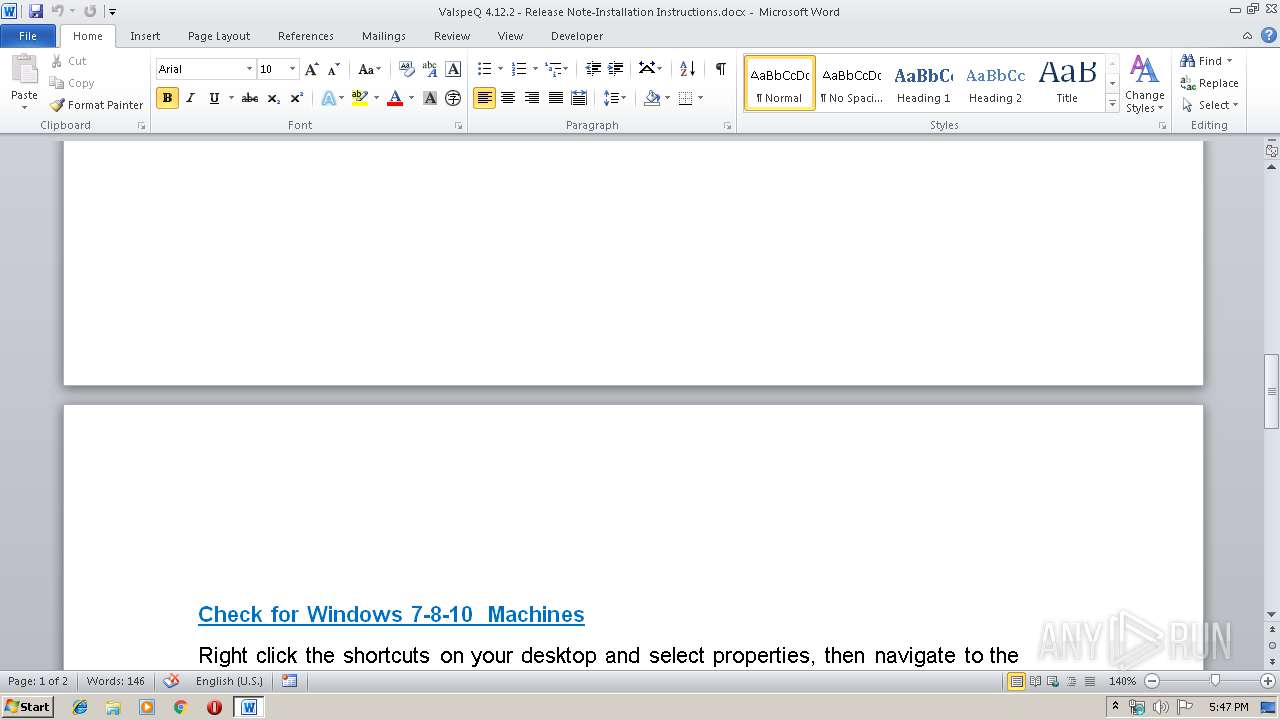Click Distributed alignment icon
The height and width of the screenshot is (720, 1280).
click(x=579, y=98)
